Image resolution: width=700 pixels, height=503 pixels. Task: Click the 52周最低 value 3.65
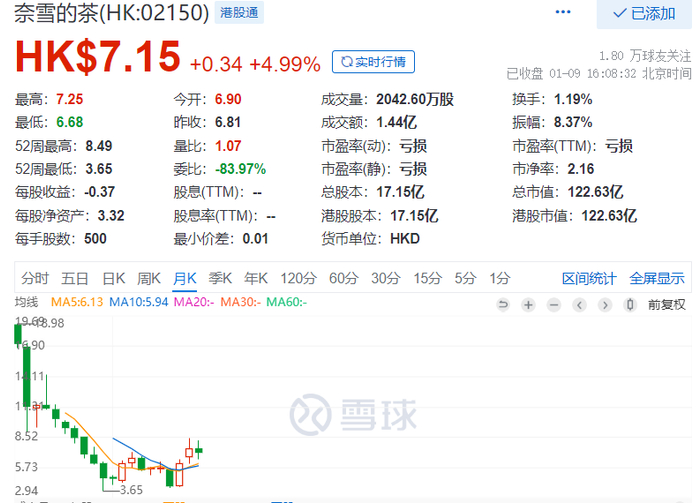point(99,169)
